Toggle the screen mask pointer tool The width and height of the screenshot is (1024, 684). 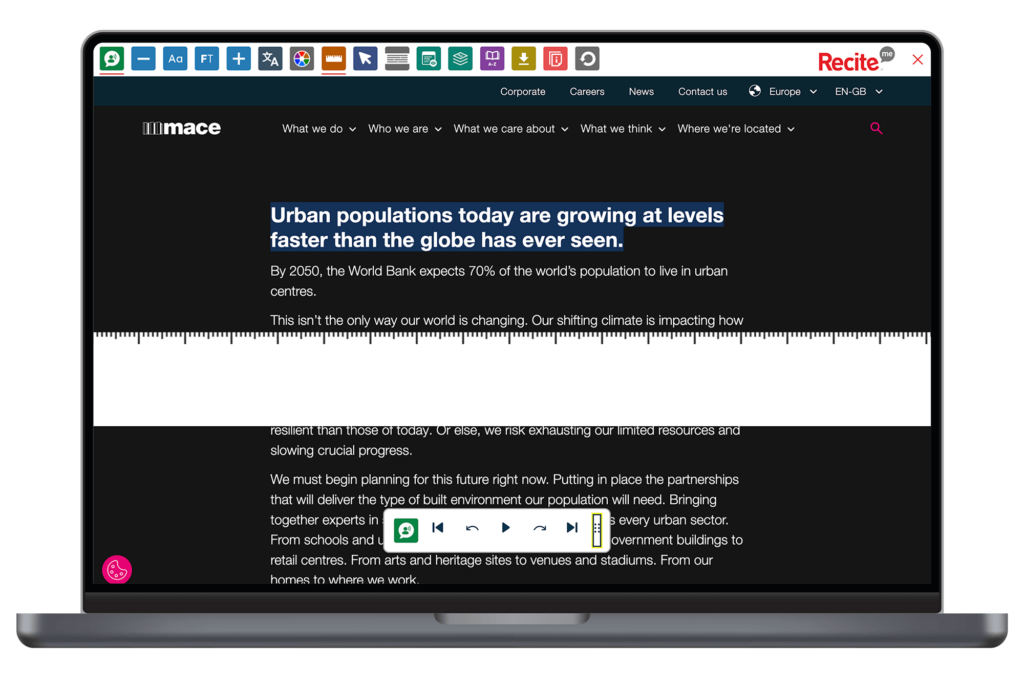click(x=365, y=58)
